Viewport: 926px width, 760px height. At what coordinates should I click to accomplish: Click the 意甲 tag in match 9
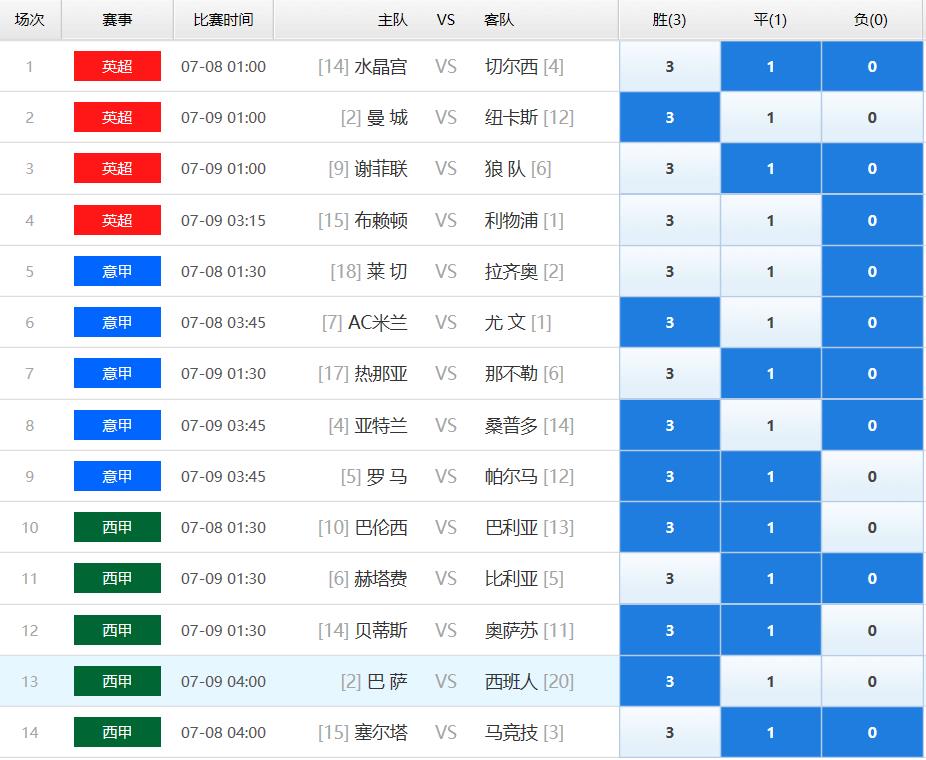pyautogui.click(x=117, y=476)
